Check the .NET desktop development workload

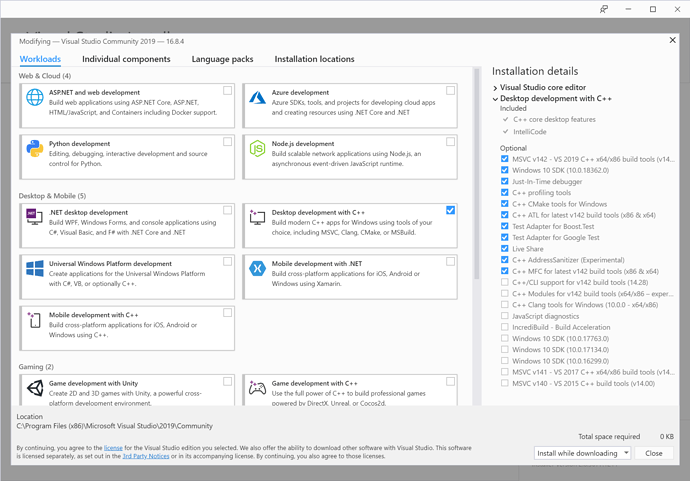[x=228, y=210]
